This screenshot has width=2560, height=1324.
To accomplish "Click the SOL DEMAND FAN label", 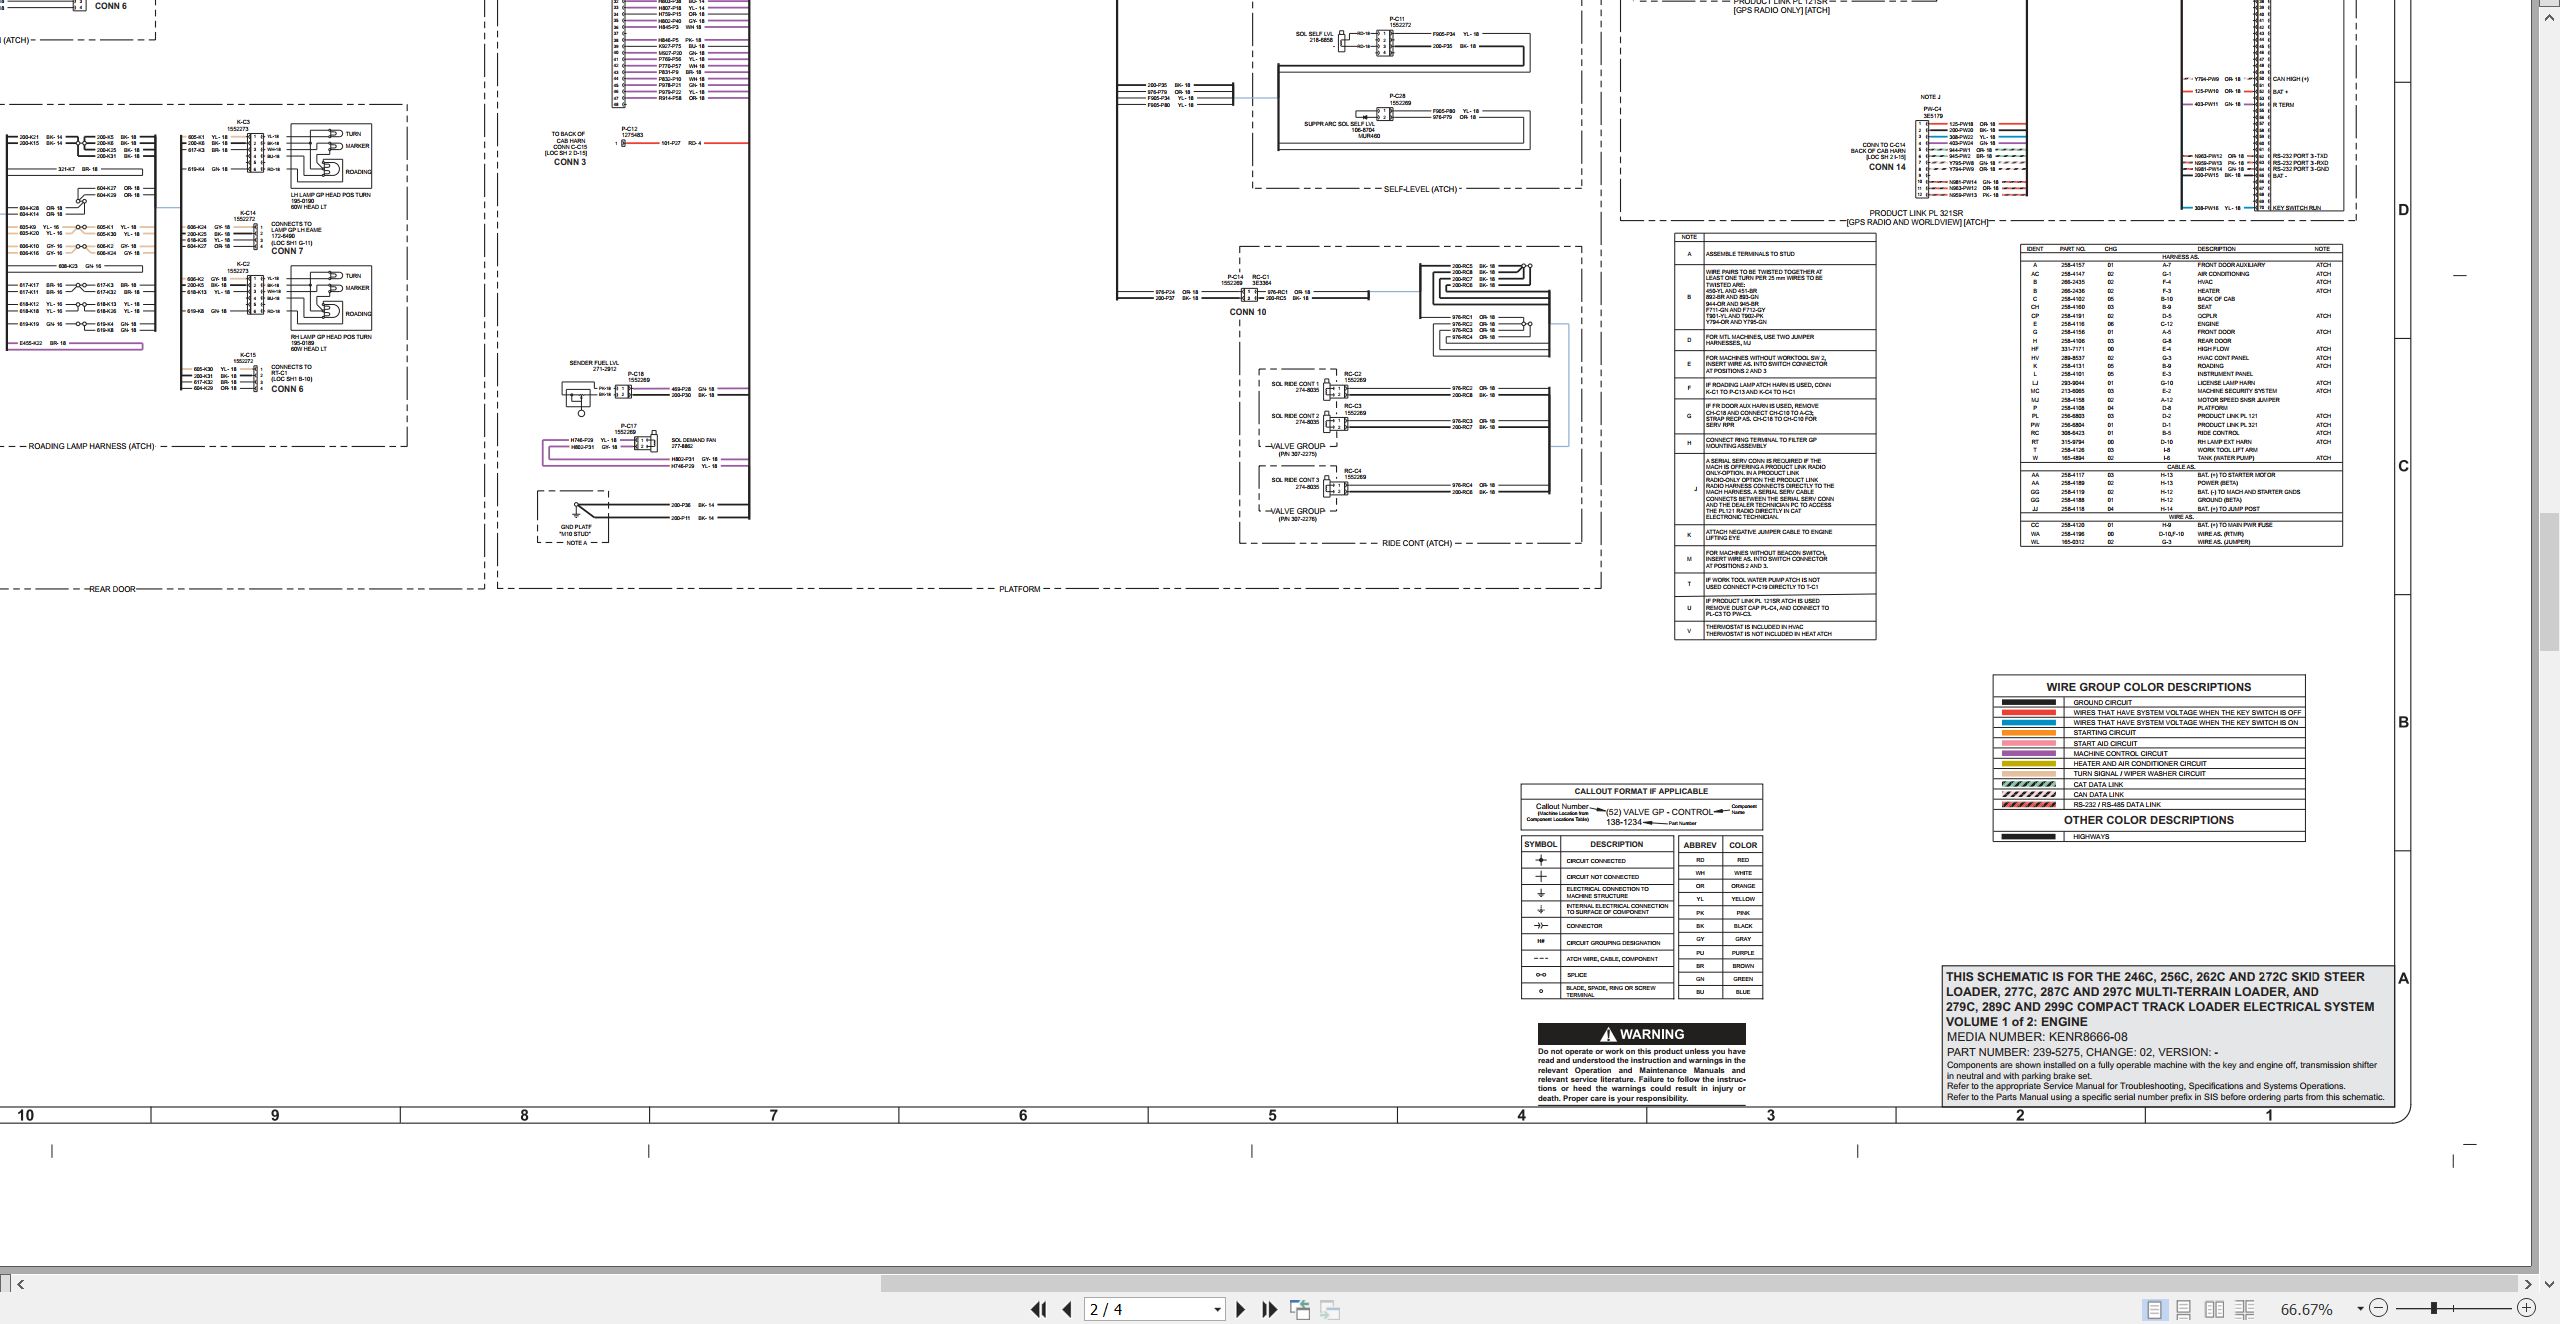I will click(693, 440).
